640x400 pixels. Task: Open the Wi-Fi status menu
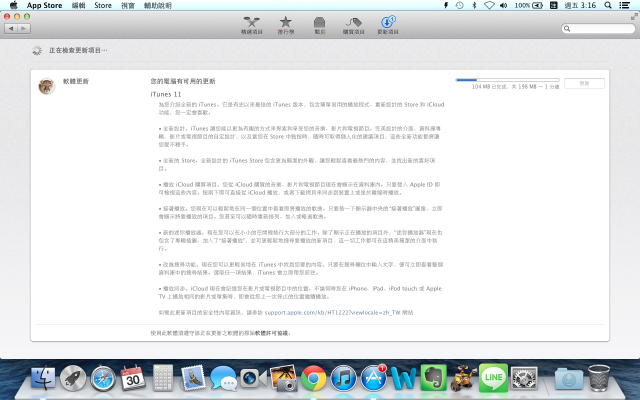click(x=489, y=5)
